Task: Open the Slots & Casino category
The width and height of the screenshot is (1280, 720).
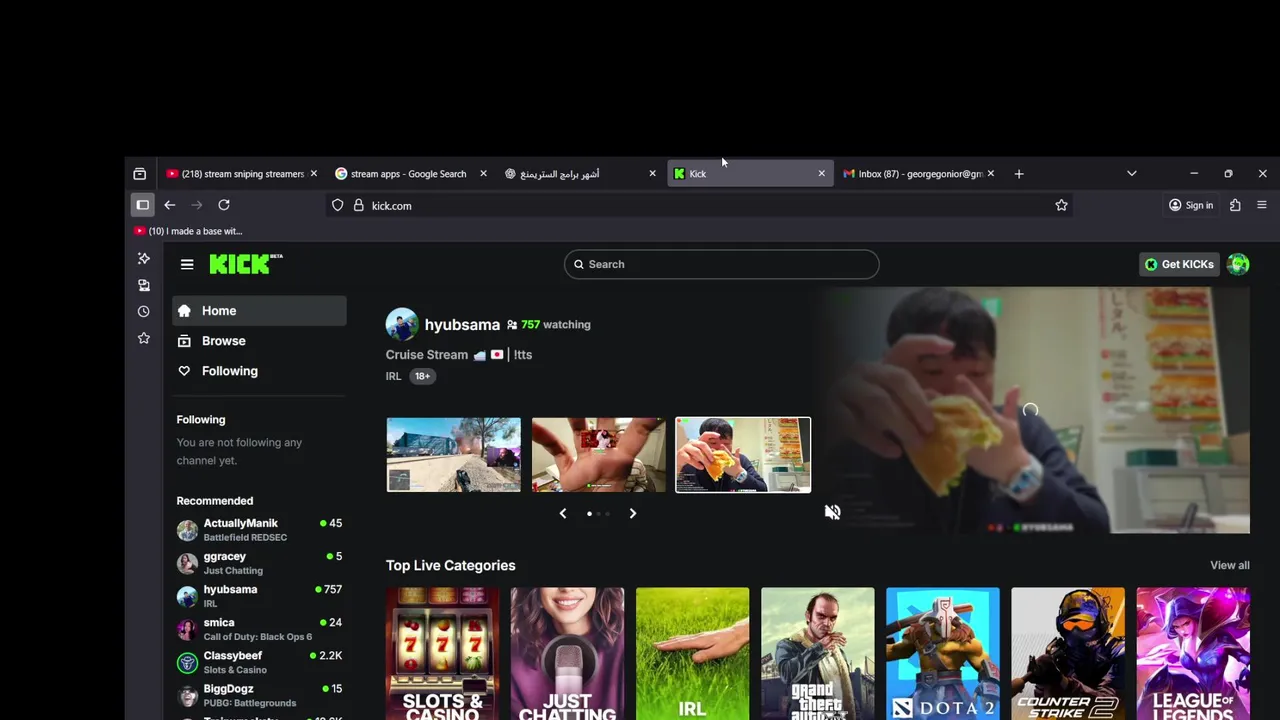Action: tap(442, 654)
